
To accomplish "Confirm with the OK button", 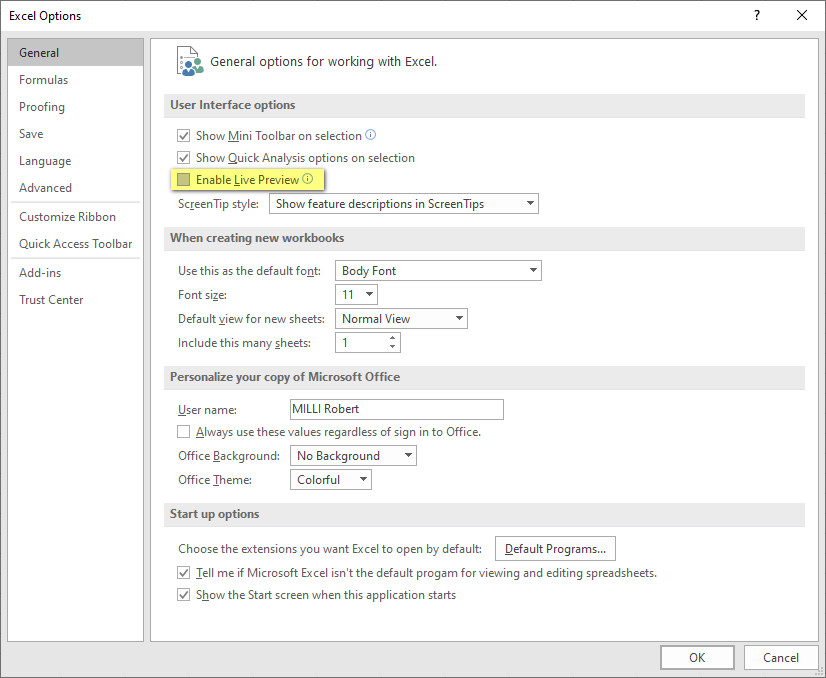I will (697, 657).
